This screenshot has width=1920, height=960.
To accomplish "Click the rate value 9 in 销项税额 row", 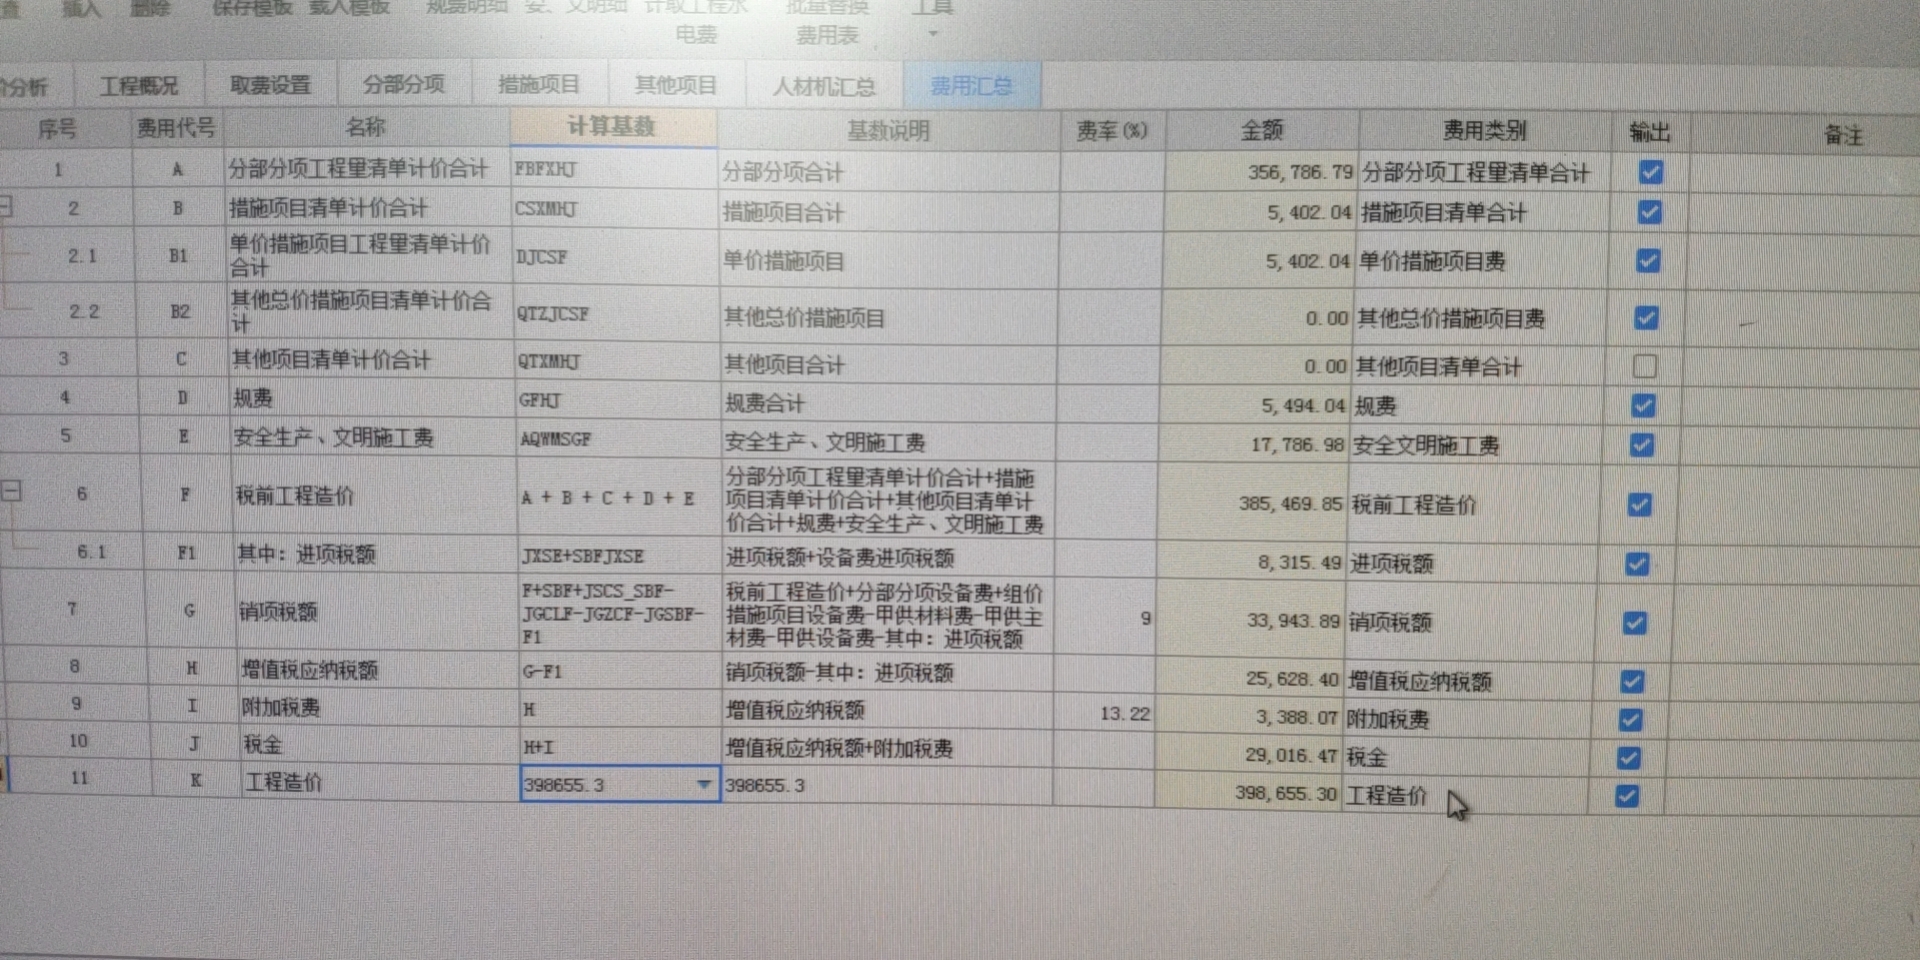I will [1106, 619].
